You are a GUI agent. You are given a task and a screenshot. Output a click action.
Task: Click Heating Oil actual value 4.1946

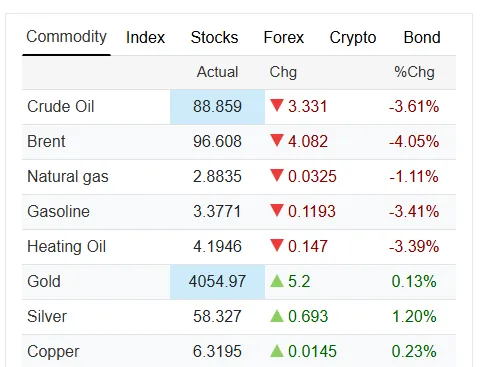pos(217,247)
